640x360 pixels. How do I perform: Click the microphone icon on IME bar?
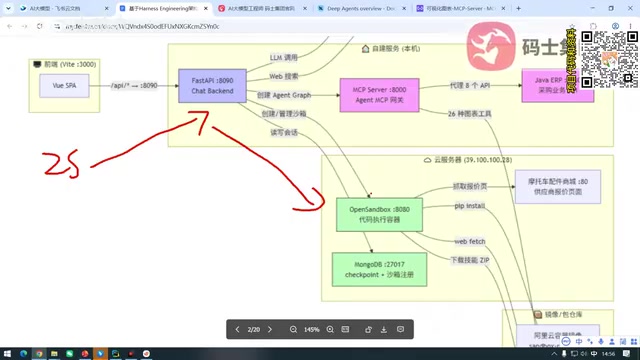(601, 341)
